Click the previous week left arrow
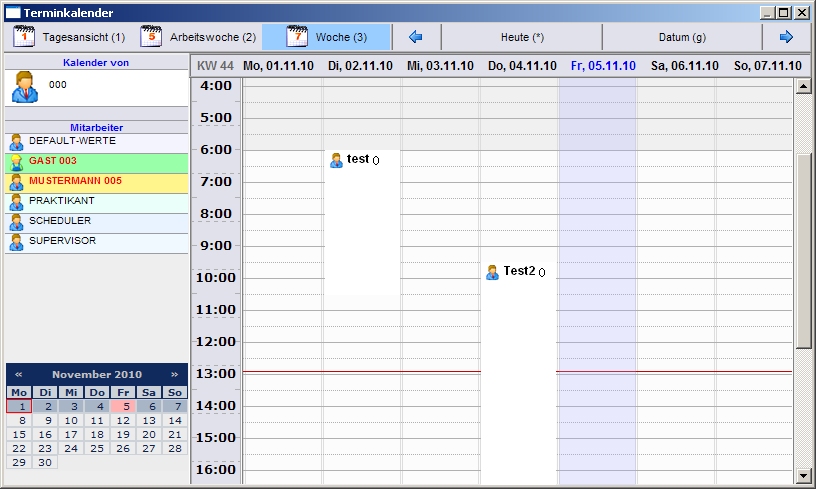Image resolution: width=816 pixels, height=489 pixels. 416,37
